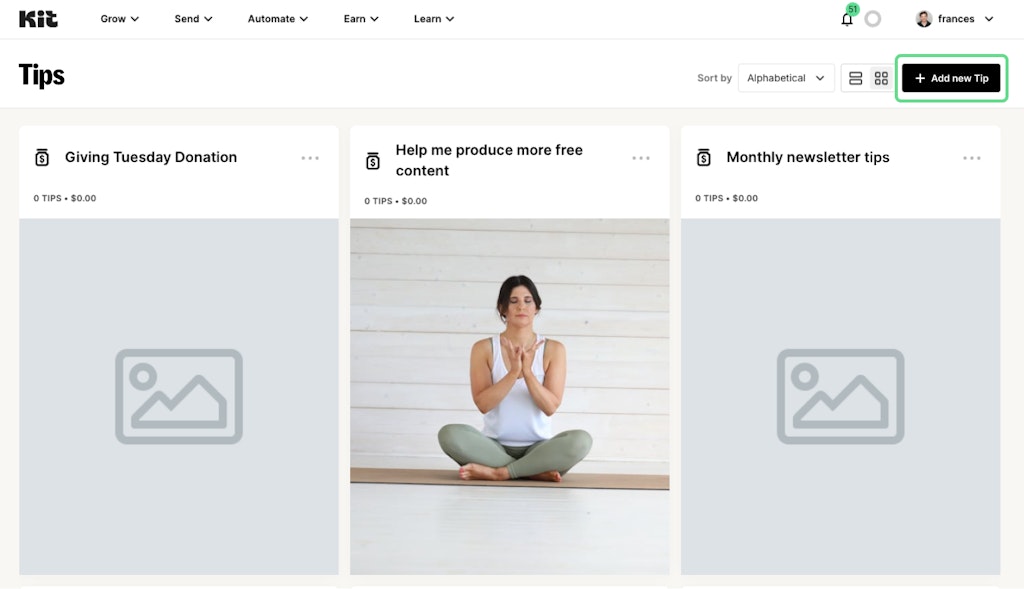Open the Automate menu

tap(277, 19)
